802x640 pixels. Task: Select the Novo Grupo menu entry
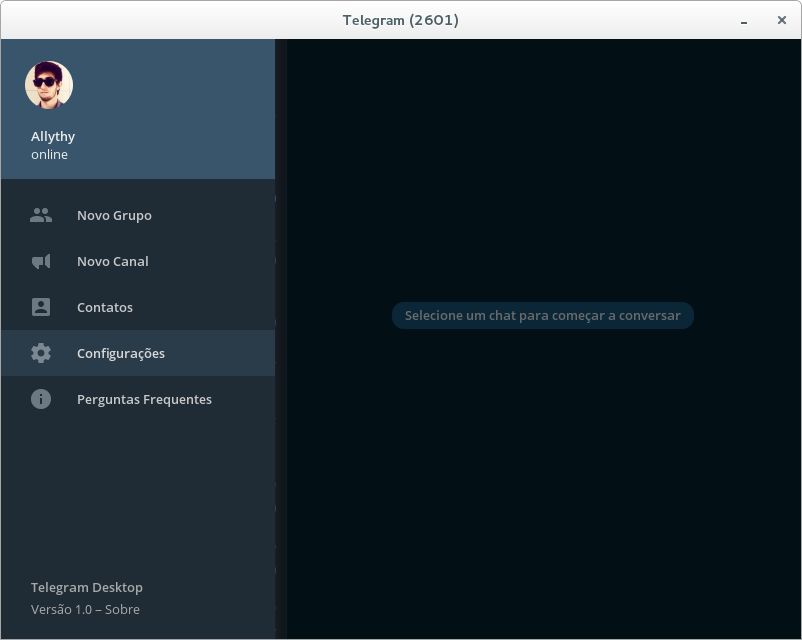pos(138,215)
